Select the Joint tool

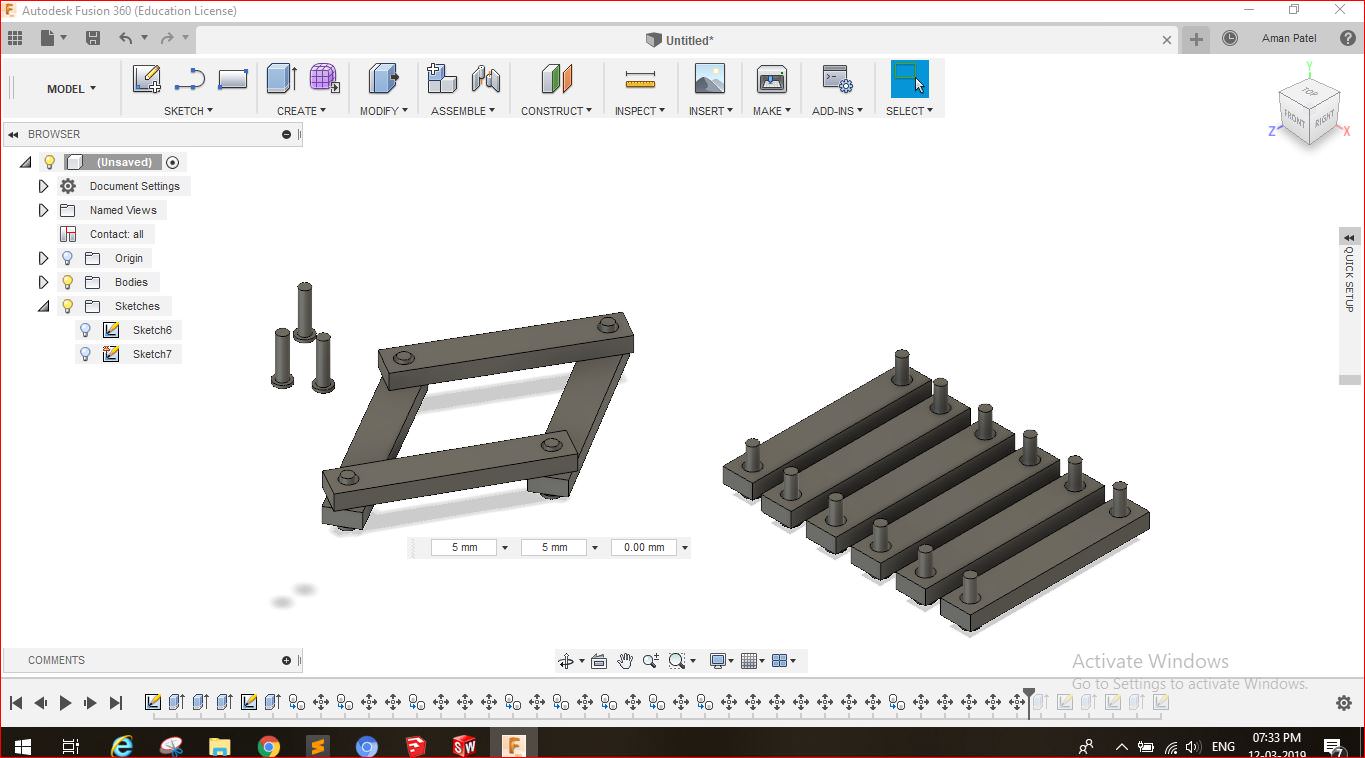[485, 79]
